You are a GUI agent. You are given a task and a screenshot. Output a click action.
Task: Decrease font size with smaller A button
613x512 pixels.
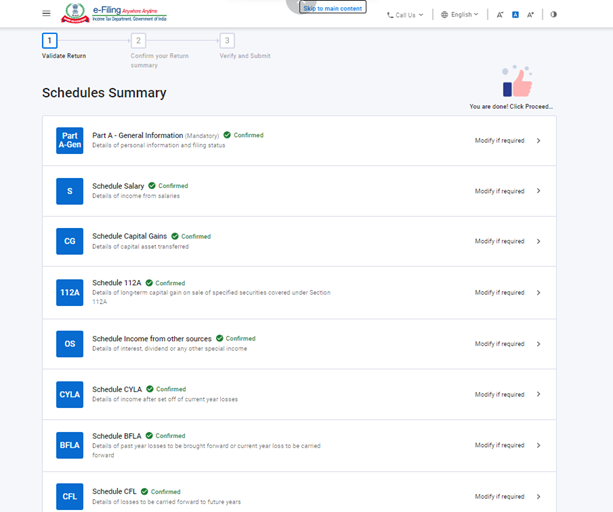(x=500, y=15)
